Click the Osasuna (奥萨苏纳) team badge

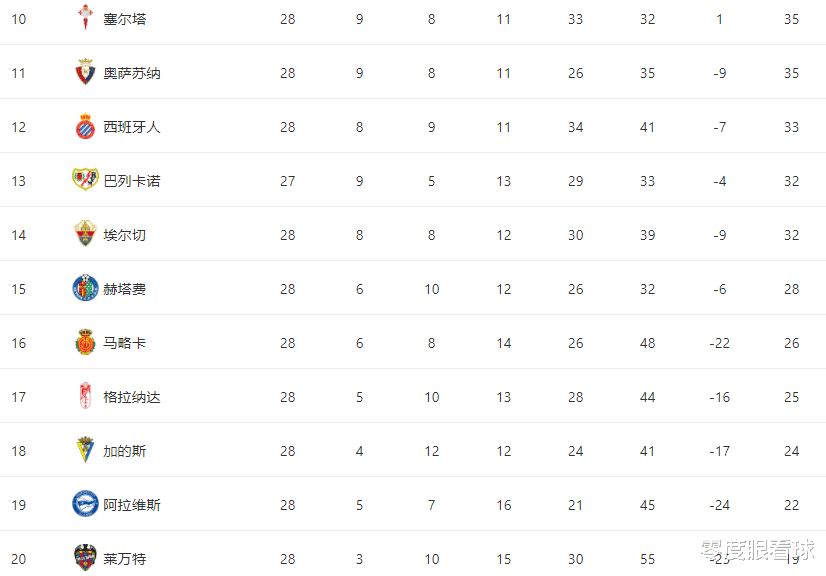click(x=85, y=72)
